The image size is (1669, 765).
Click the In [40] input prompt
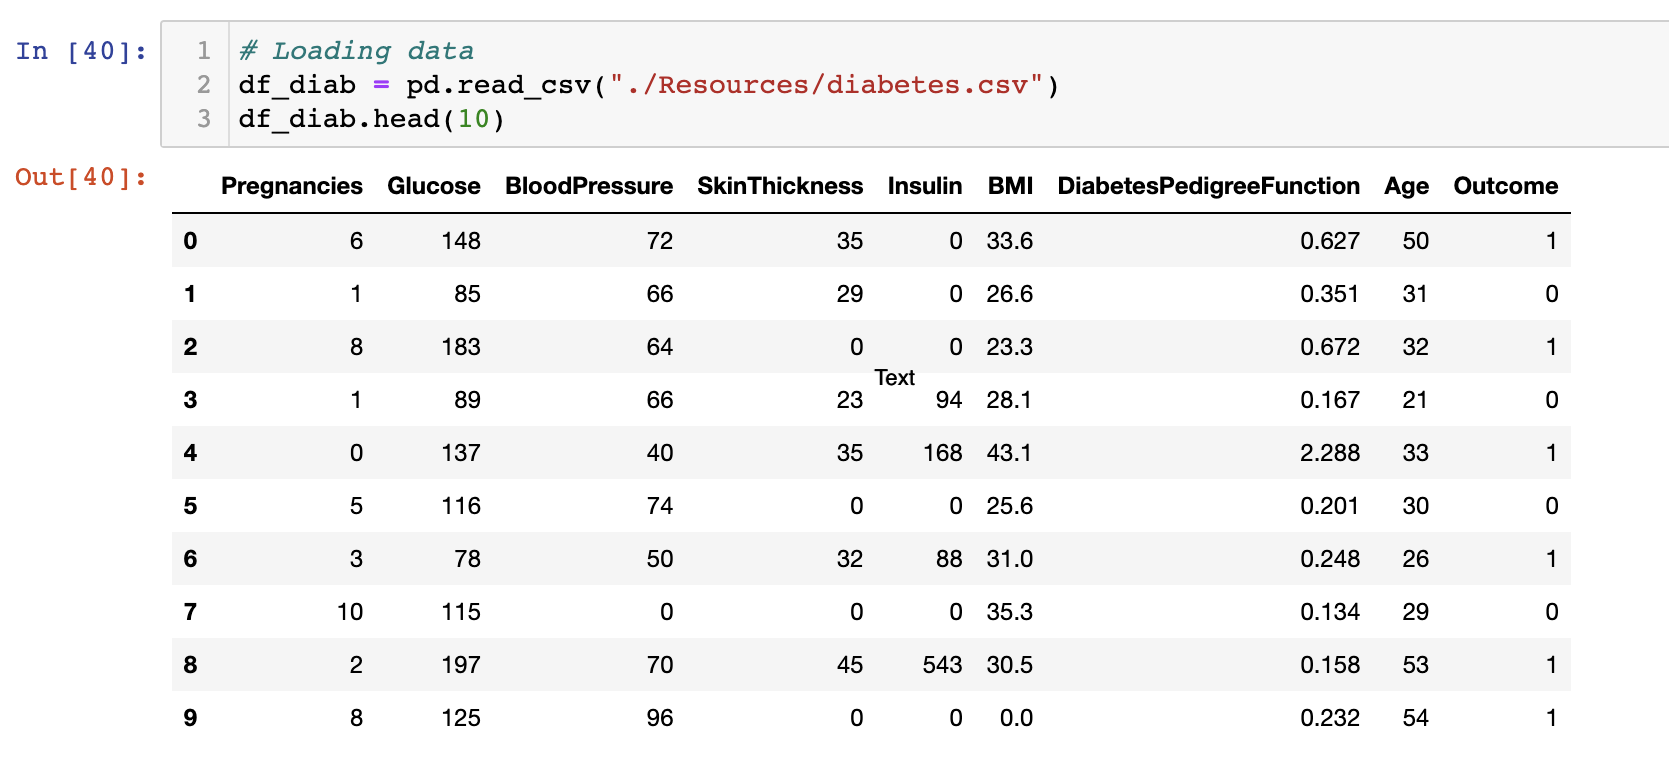coord(81,51)
